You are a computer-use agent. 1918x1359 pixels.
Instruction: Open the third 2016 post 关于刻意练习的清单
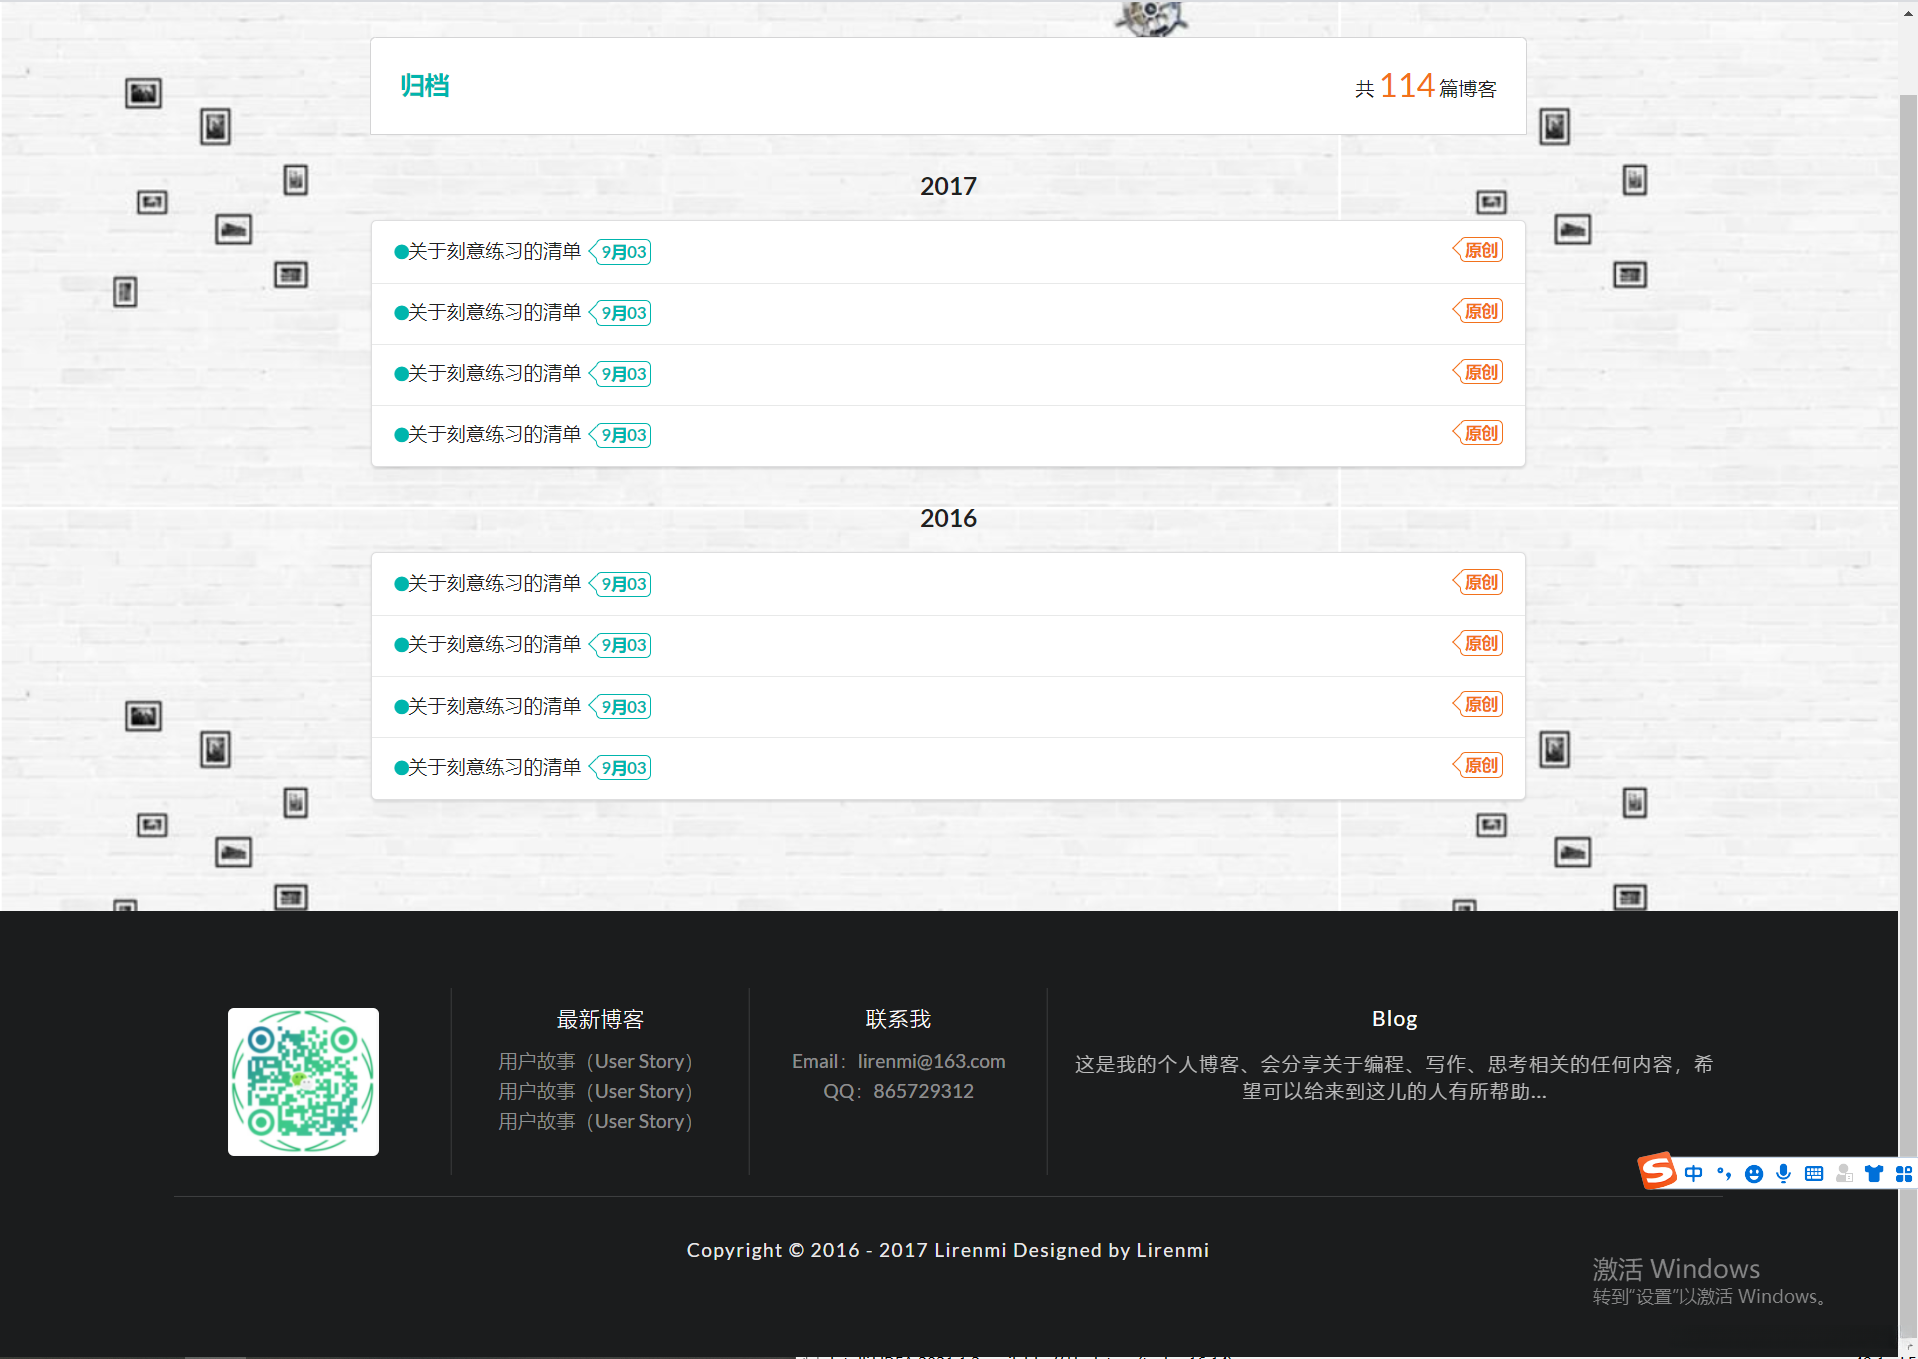pos(494,706)
